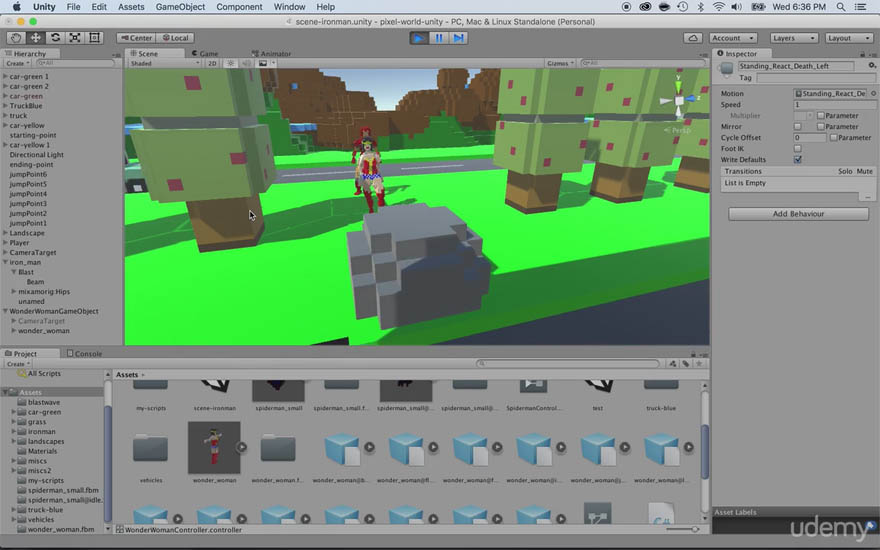Viewport: 880px width, 550px height.
Task: Expand mixamorig Hips node
Action: [x=13, y=291]
